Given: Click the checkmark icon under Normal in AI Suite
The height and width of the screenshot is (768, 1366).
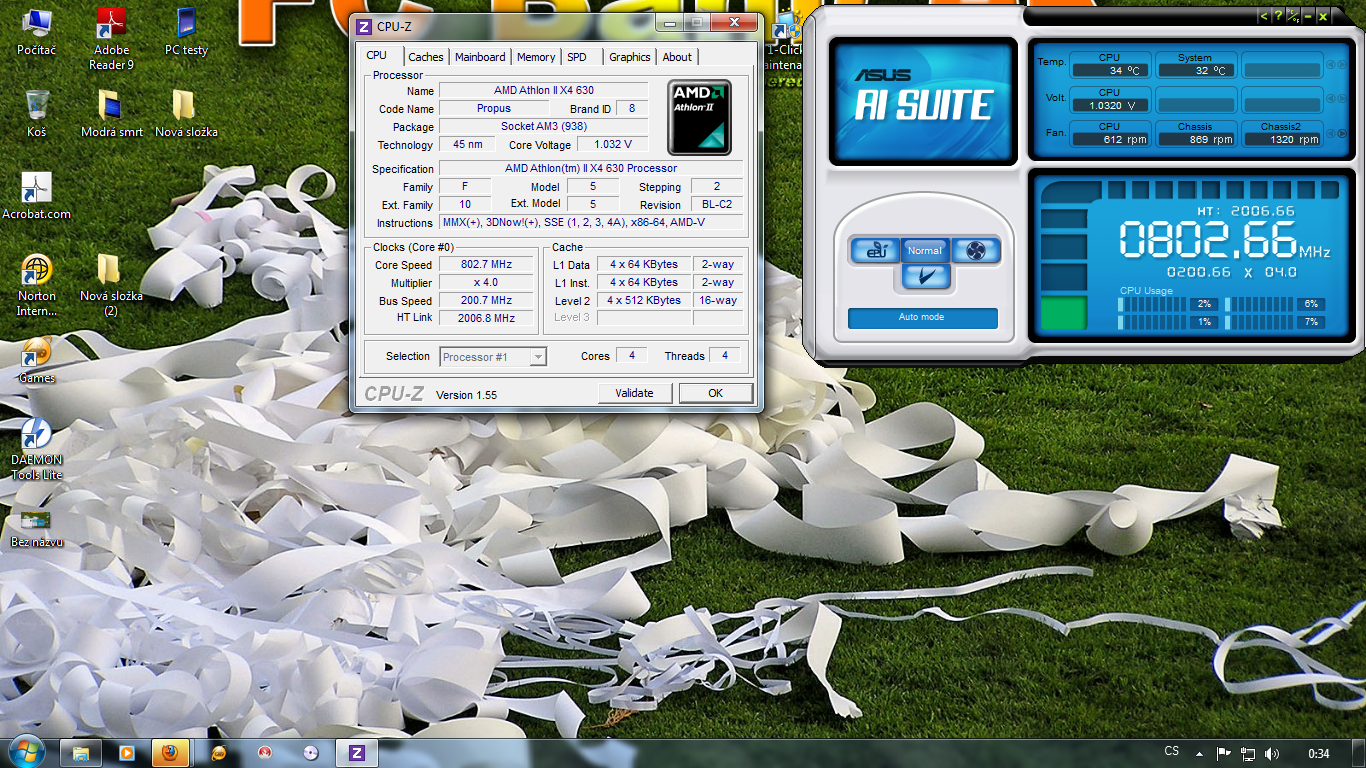Looking at the screenshot, I should point(925,276).
